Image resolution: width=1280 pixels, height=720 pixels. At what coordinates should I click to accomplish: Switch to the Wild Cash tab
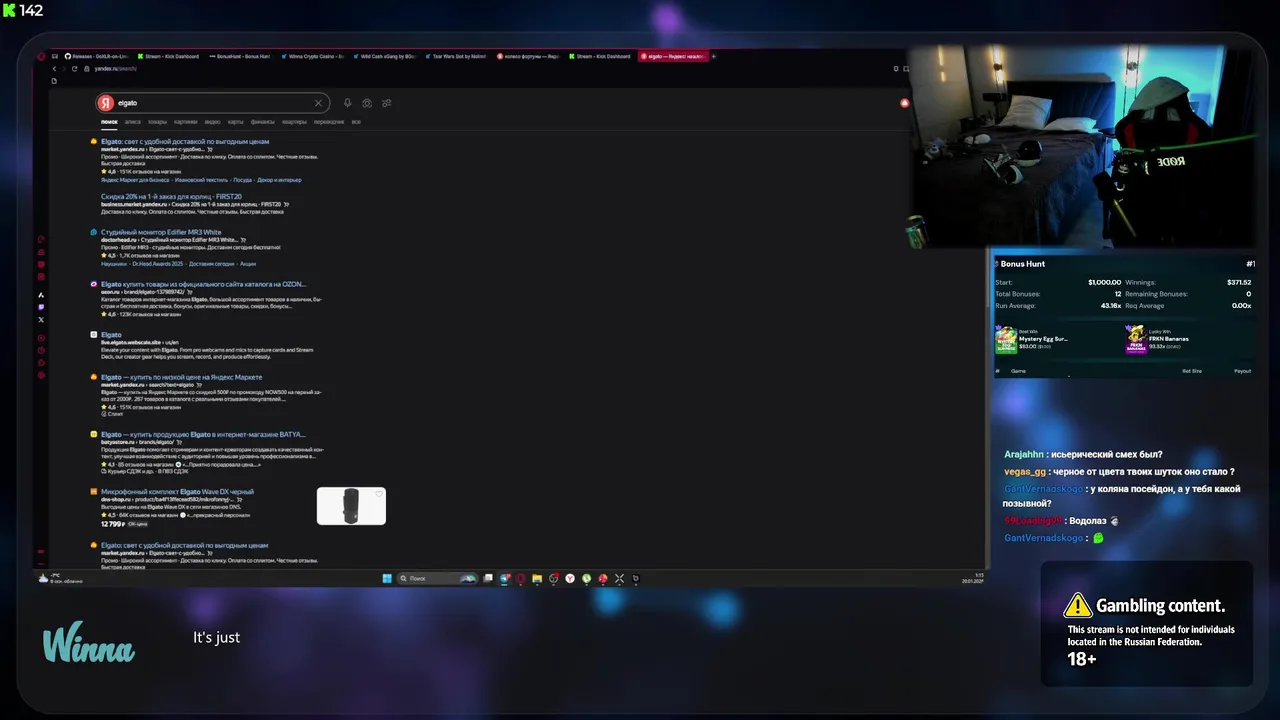click(x=384, y=56)
